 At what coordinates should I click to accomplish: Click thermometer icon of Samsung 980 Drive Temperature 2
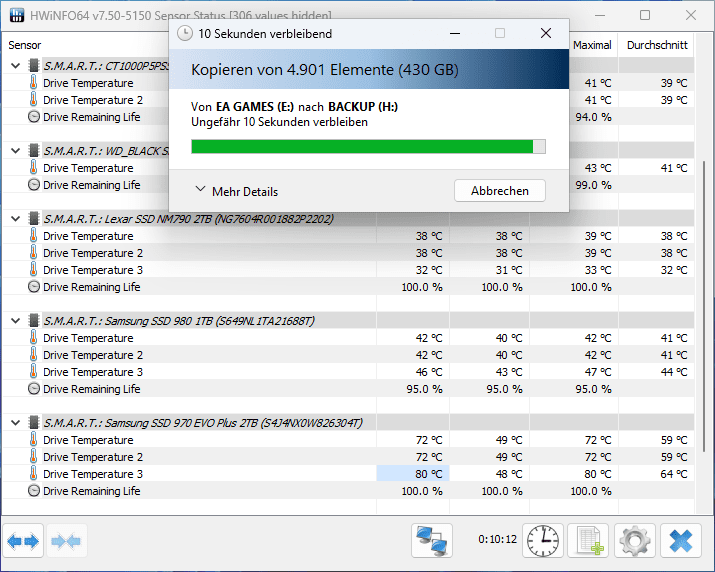(x=33, y=354)
